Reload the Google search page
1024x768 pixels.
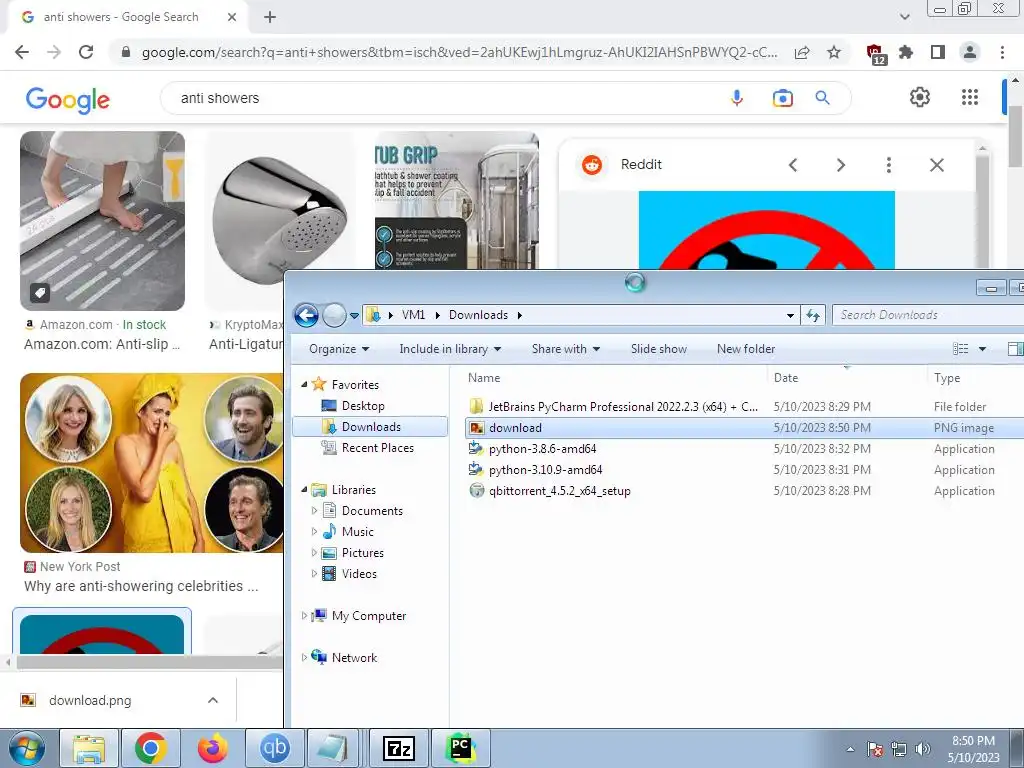point(86,52)
